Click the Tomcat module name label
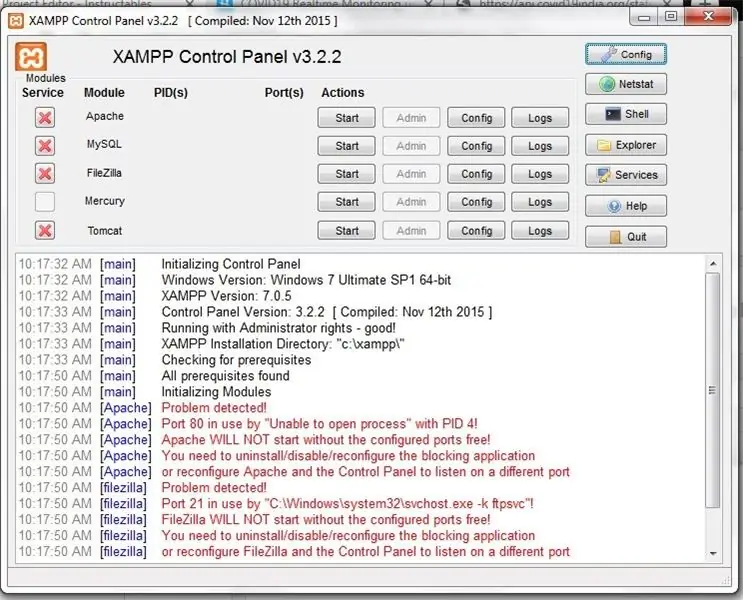The image size is (743, 600). [x=105, y=231]
